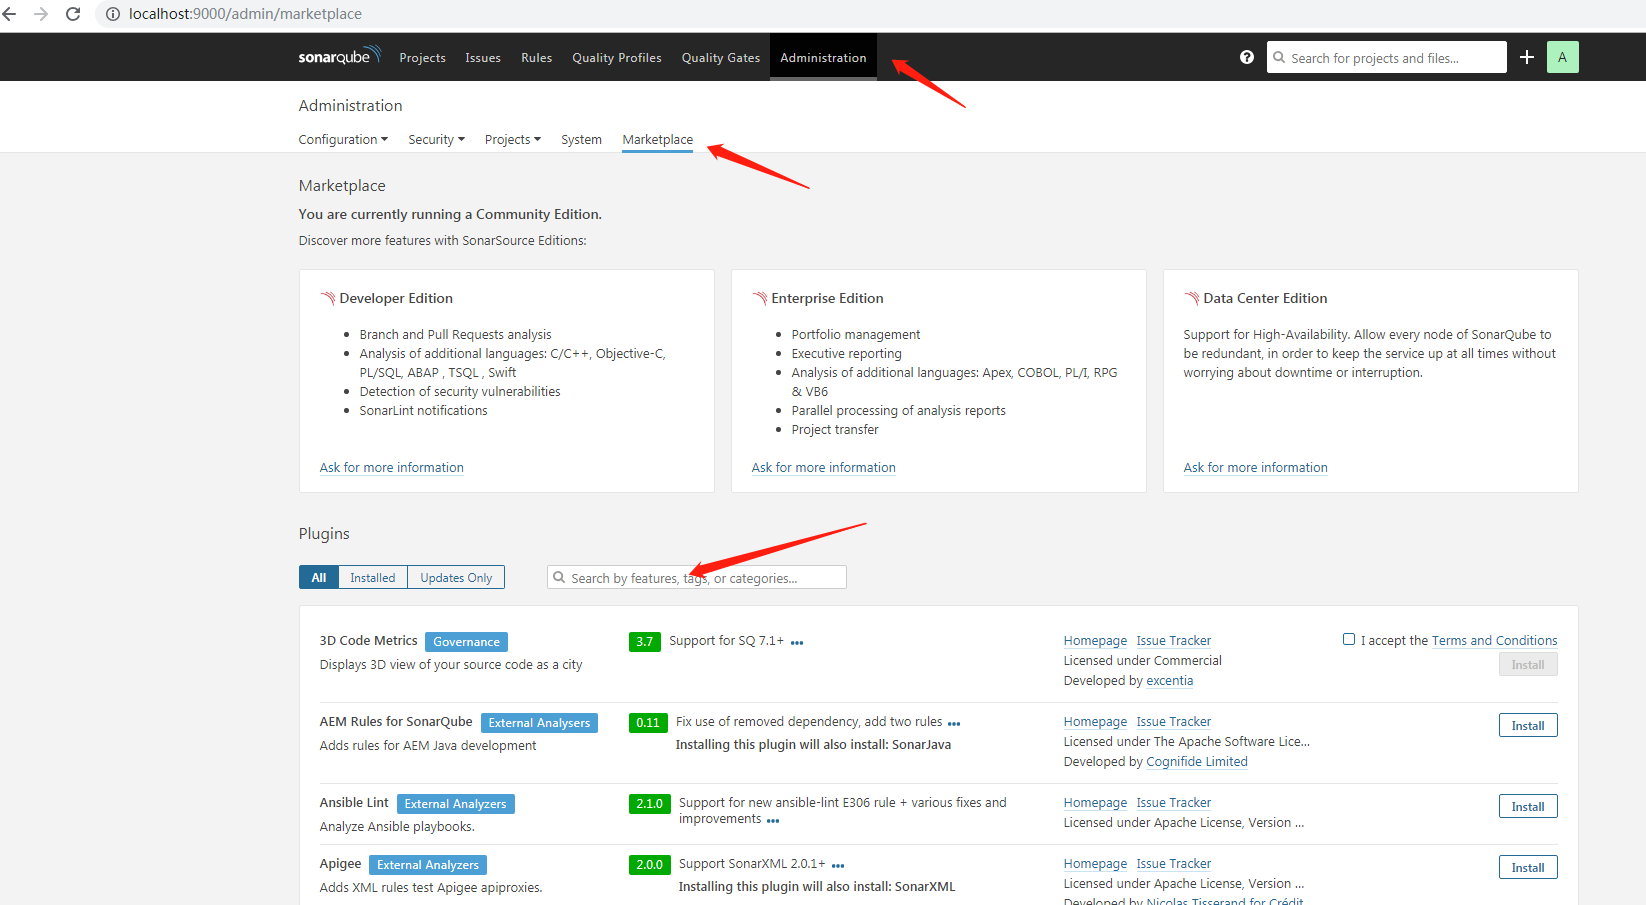
Task: Click the SonarQube logo
Action: pyautogui.click(x=340, y=56)
